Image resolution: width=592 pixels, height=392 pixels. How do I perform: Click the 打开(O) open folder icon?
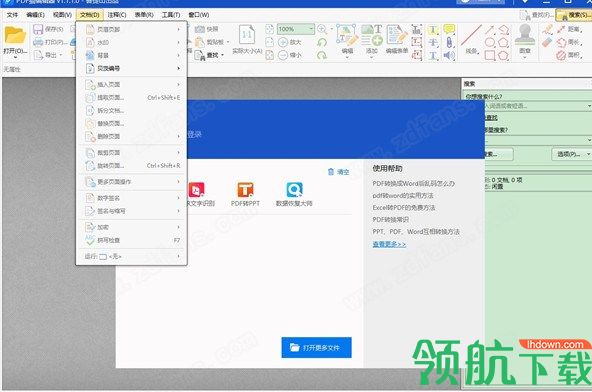15,35
